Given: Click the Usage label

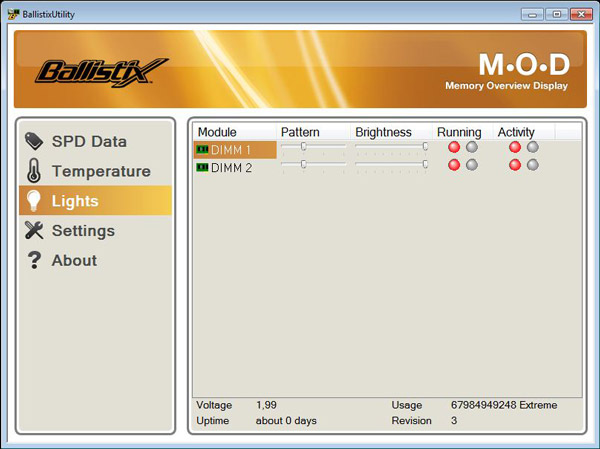Looking at the screenshot, I should [407, 405].
